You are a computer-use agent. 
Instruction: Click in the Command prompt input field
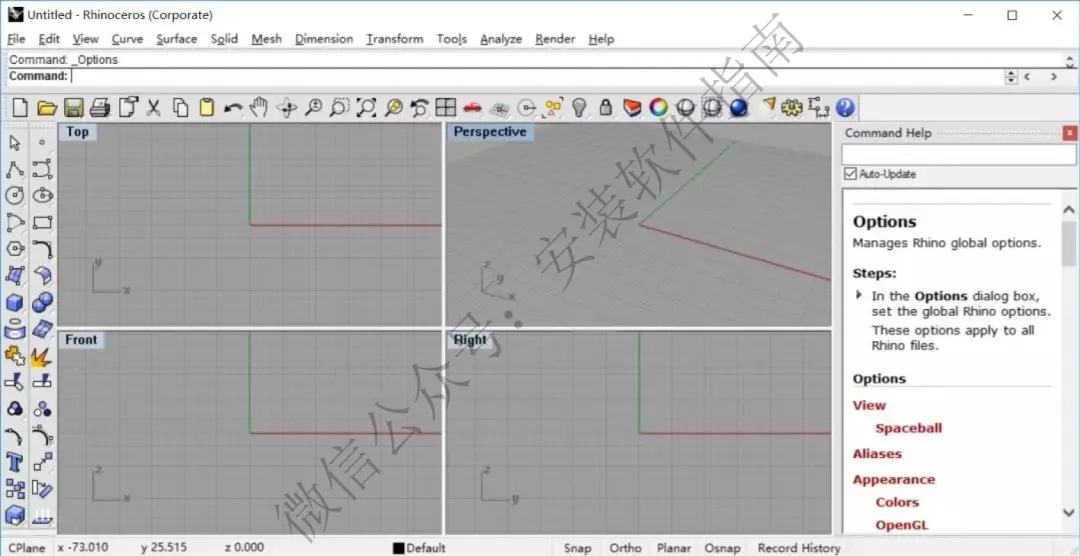(537, 76)
